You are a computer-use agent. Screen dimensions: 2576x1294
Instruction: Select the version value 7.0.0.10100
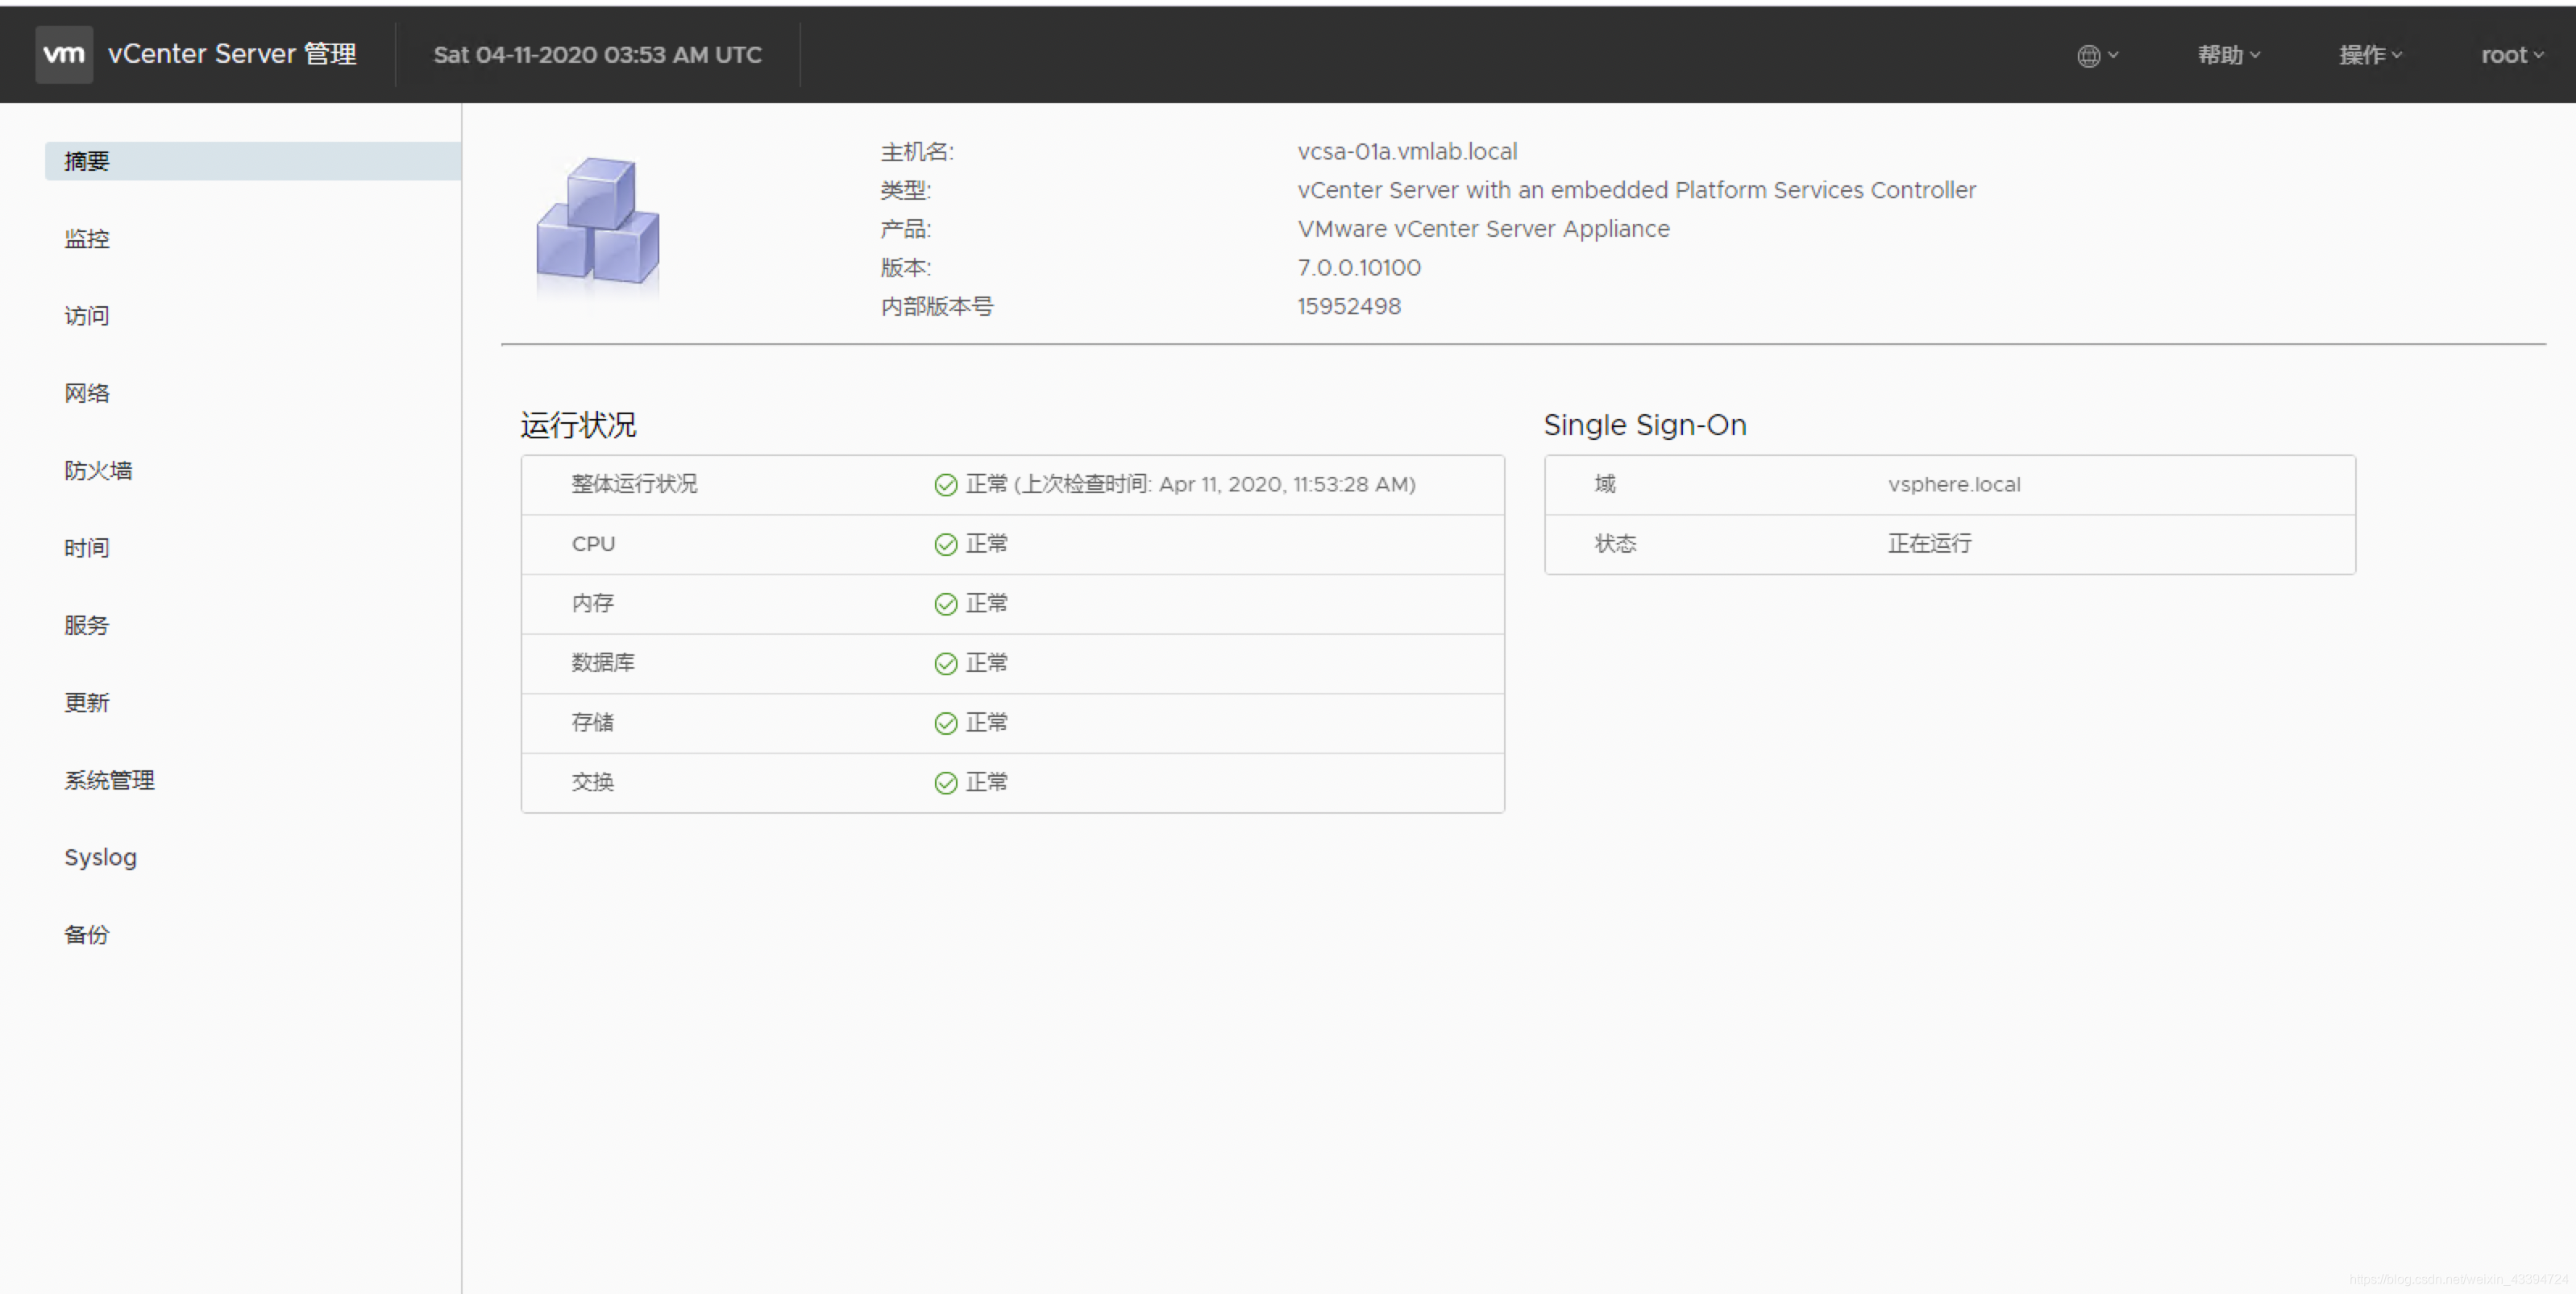point(1359,267)
